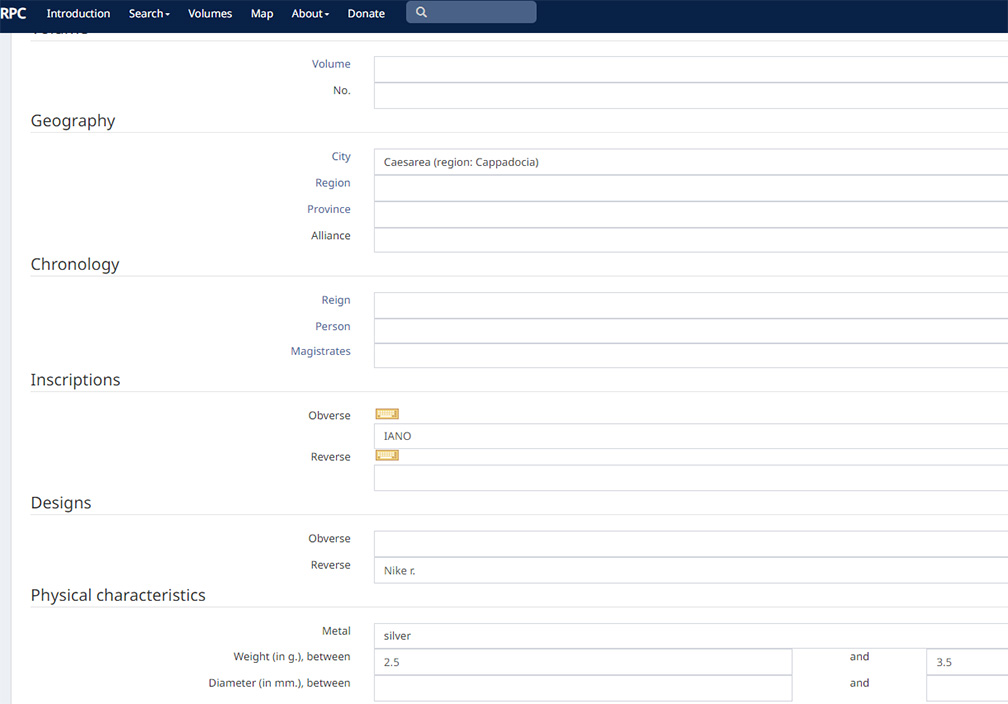Image resolution: width=1008 pixels, height=704 pixels.
Task: Click the maximum weight field with 3.5
Action: pyautogui.click(x=967, y=662)
